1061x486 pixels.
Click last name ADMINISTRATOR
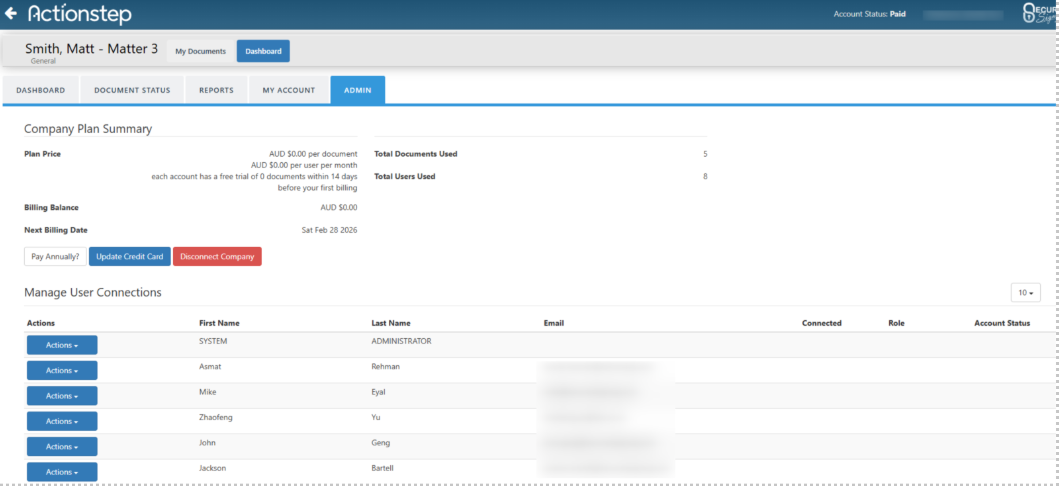401,341
